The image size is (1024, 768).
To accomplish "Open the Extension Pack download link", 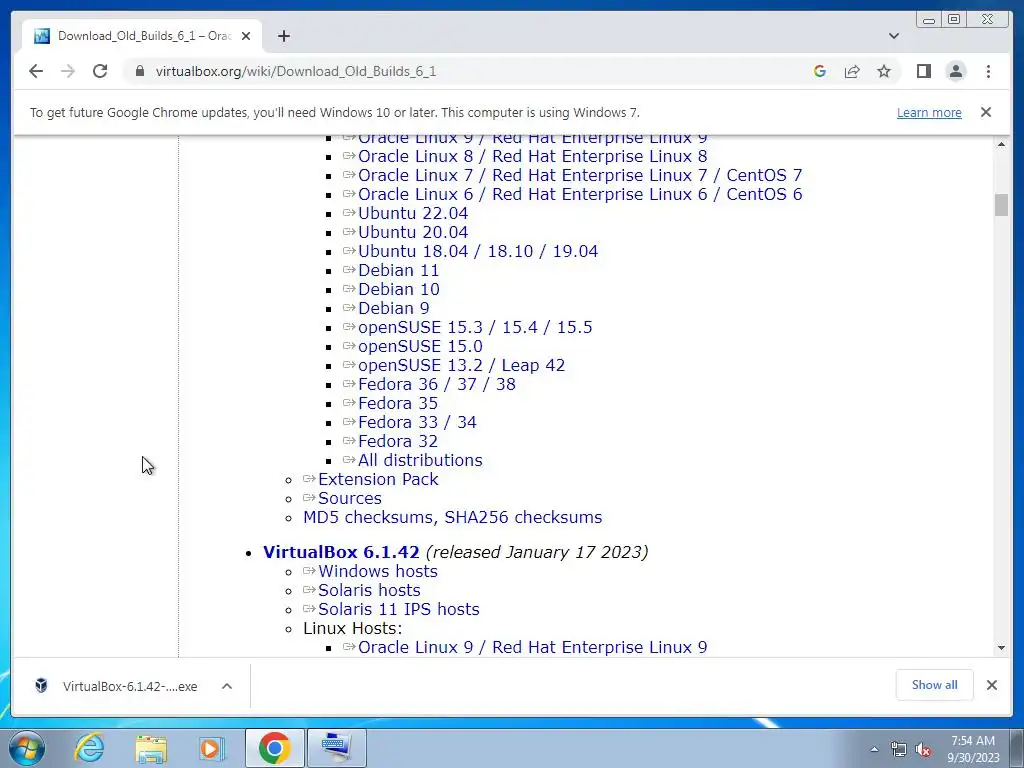I will 378,479.
